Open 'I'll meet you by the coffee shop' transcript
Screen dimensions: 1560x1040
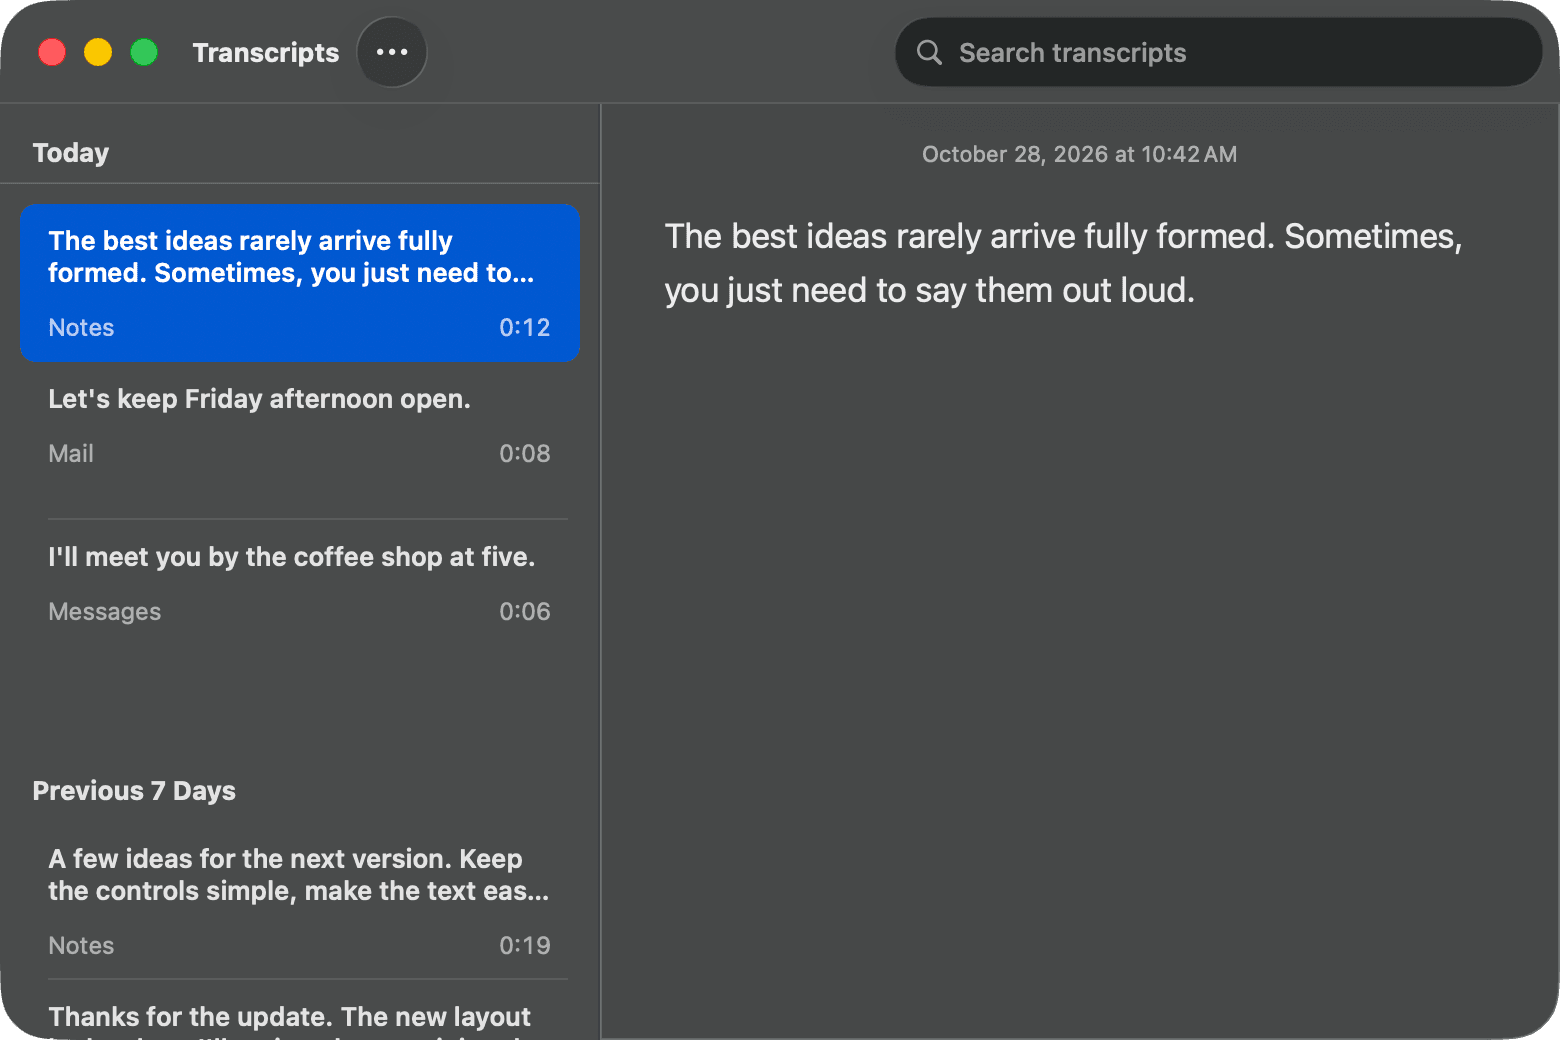pyautogui.click(x=300, y=598)
